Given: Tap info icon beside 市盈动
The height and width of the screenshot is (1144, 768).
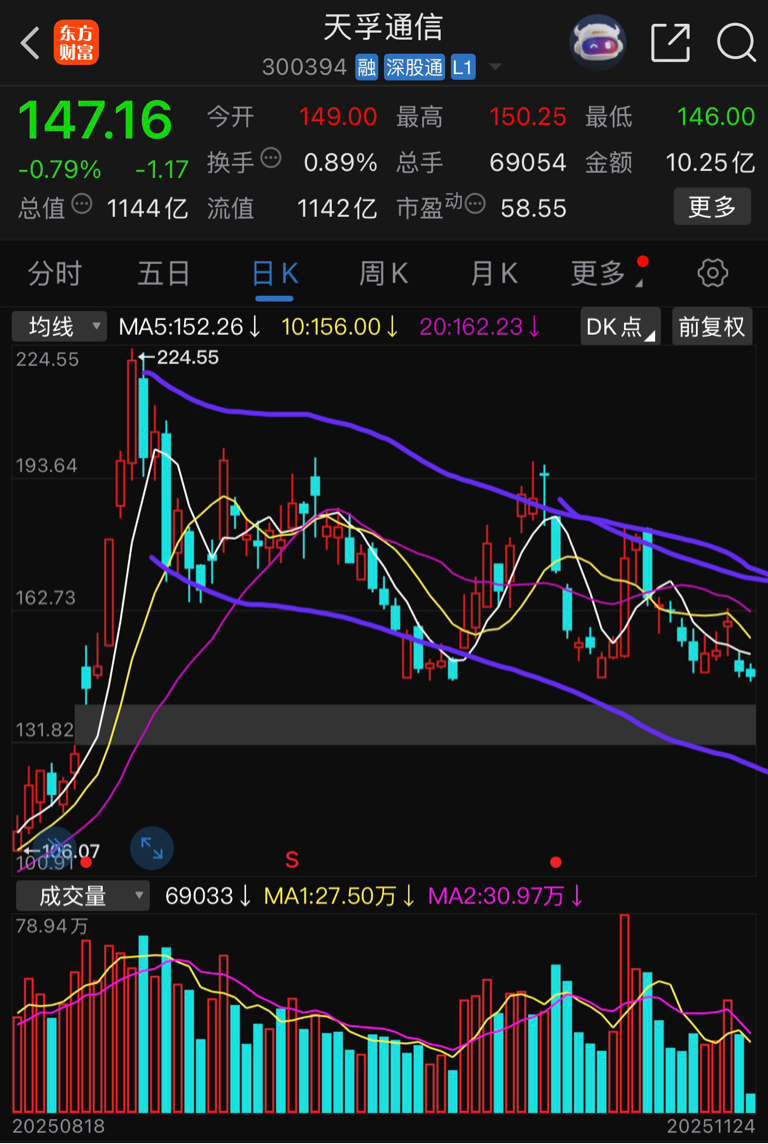Looking at the screenshot, I should 475,204.
